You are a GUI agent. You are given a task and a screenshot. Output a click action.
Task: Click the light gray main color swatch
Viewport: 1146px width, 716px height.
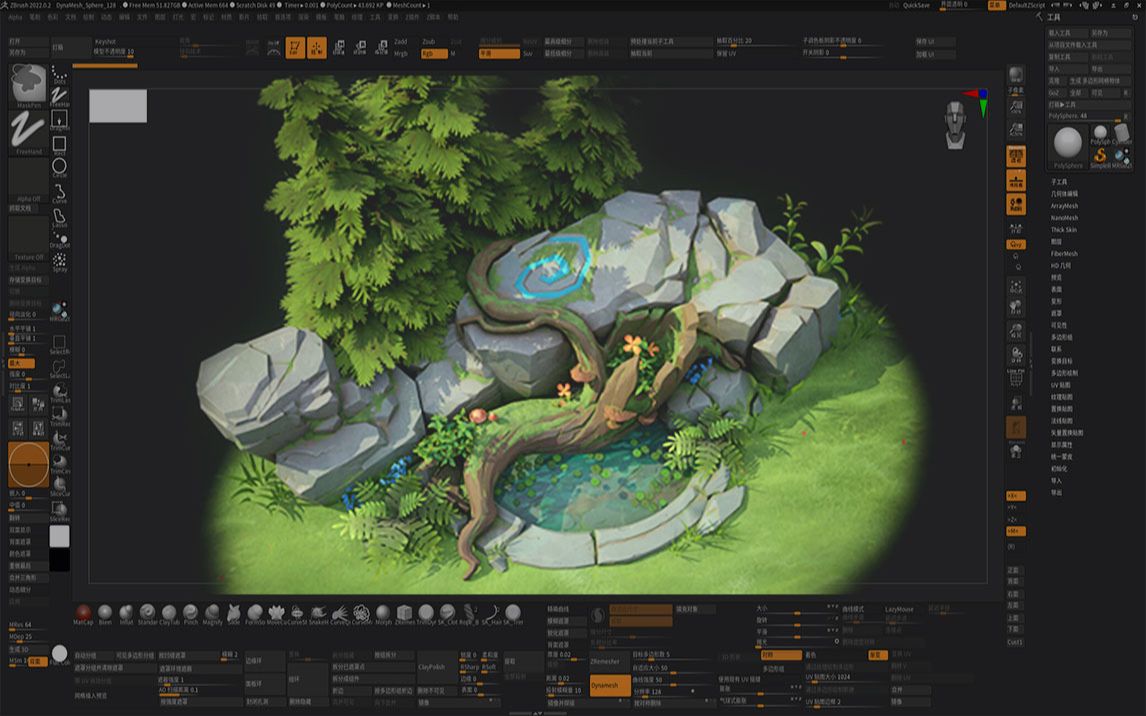[59, 536]
